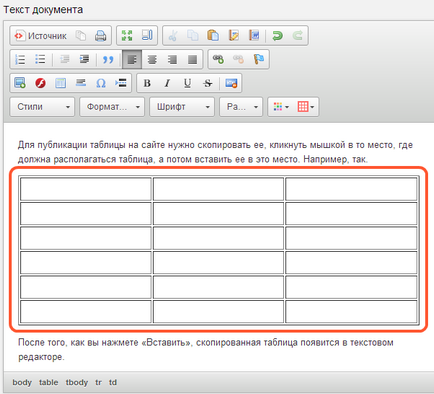Insert a horizontal line
Viewport: 434px width, 394px height.
click(x=81, y=83)
